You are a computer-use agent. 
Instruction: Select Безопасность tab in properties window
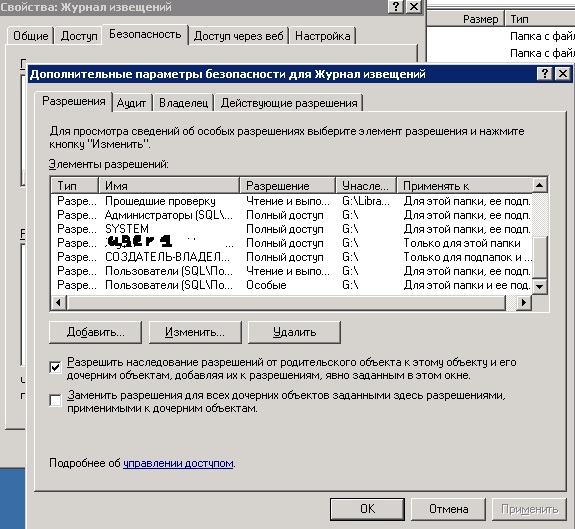(145, 34)
